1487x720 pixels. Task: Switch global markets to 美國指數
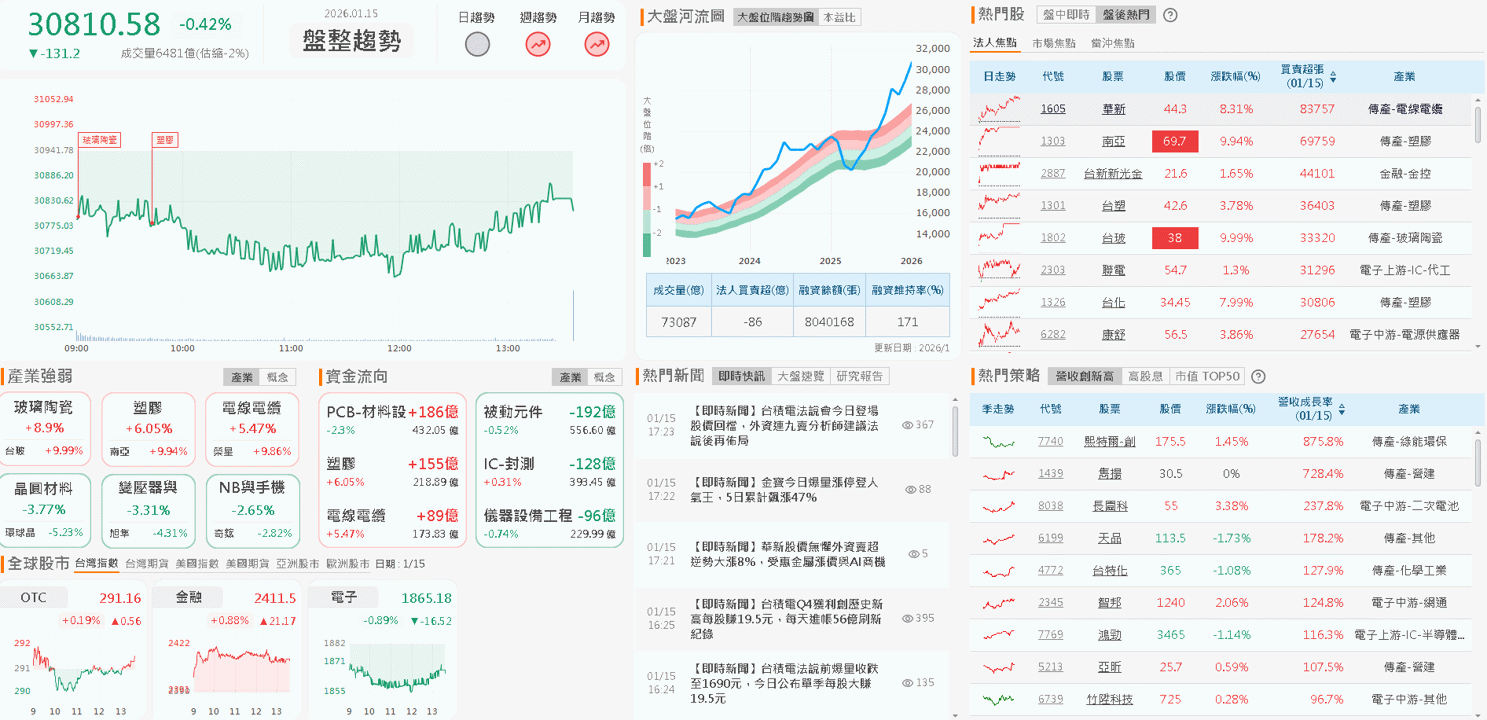coord(197,564)
